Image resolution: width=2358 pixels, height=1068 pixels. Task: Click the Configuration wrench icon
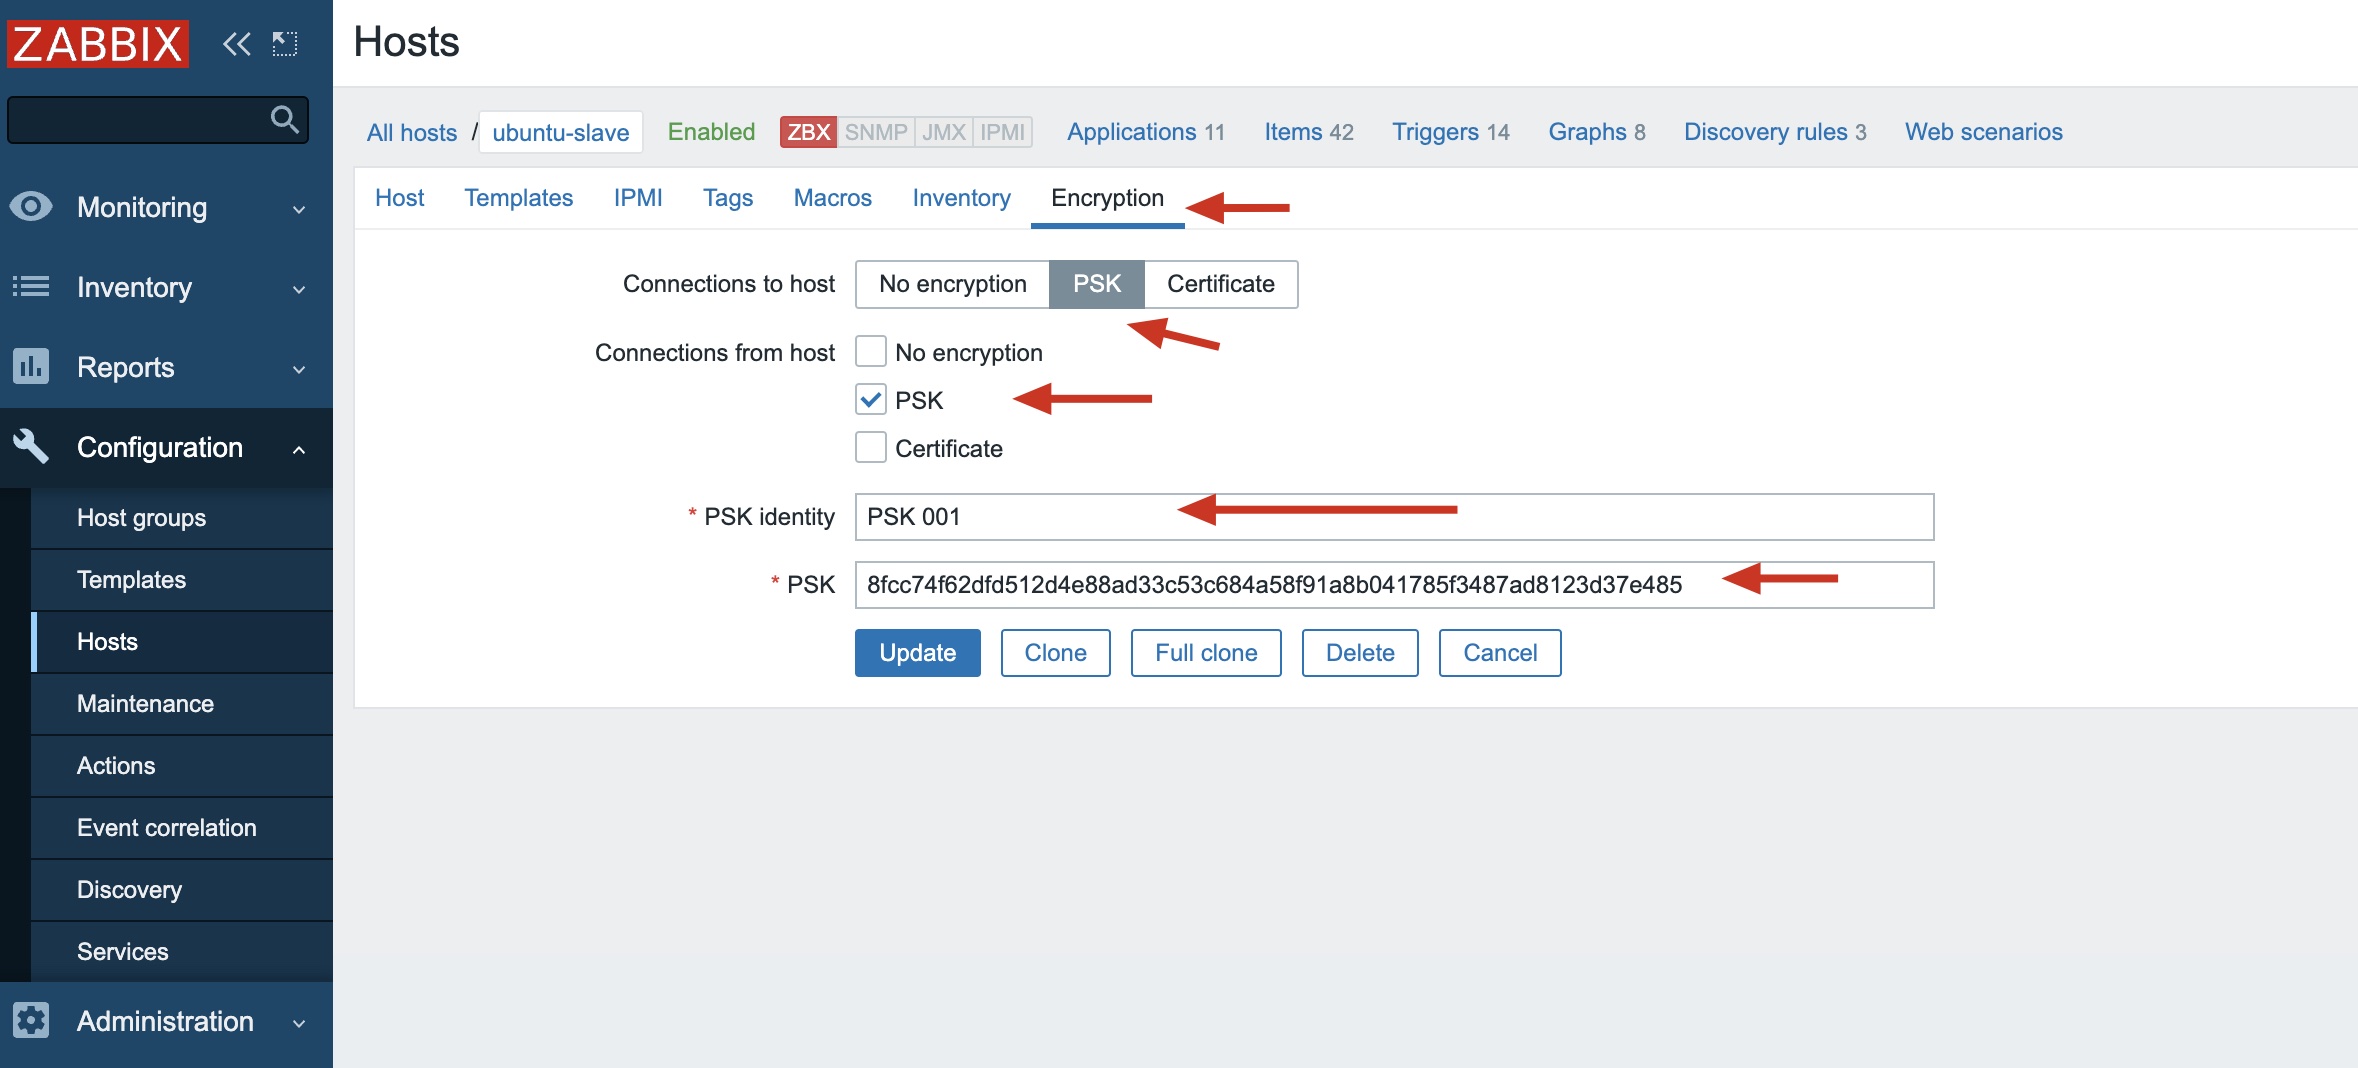[31, 446]
